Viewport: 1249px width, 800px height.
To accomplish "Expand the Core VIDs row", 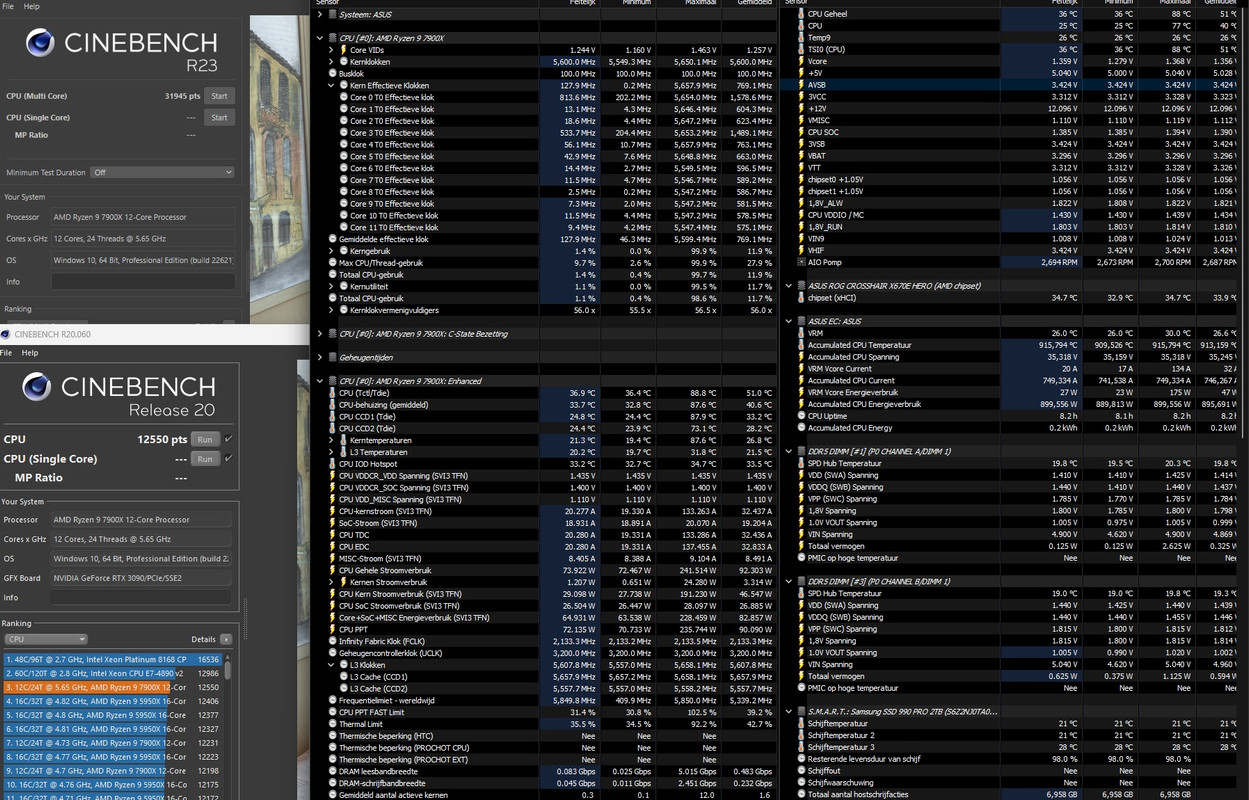I will pyautogui.click(x=331, y=50).
